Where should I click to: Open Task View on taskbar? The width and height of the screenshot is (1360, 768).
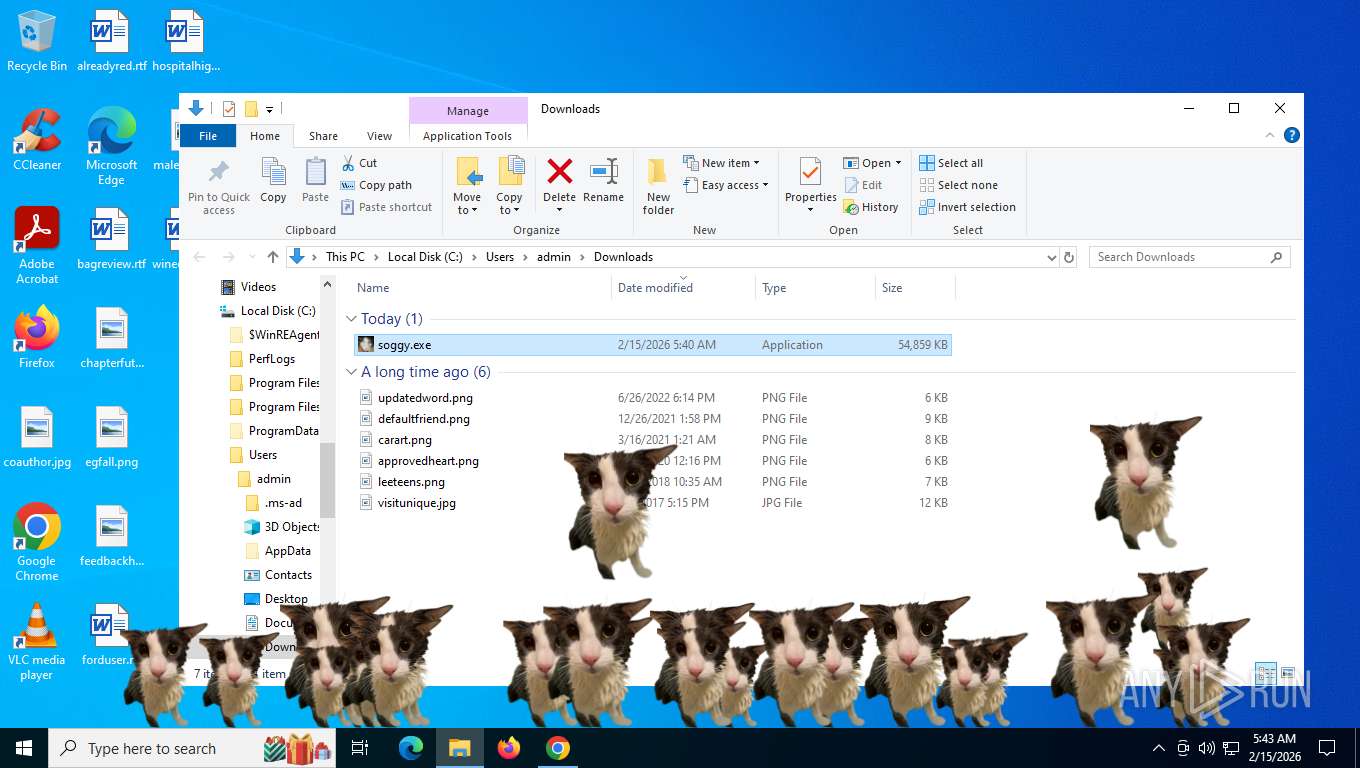tap(360, 748)
